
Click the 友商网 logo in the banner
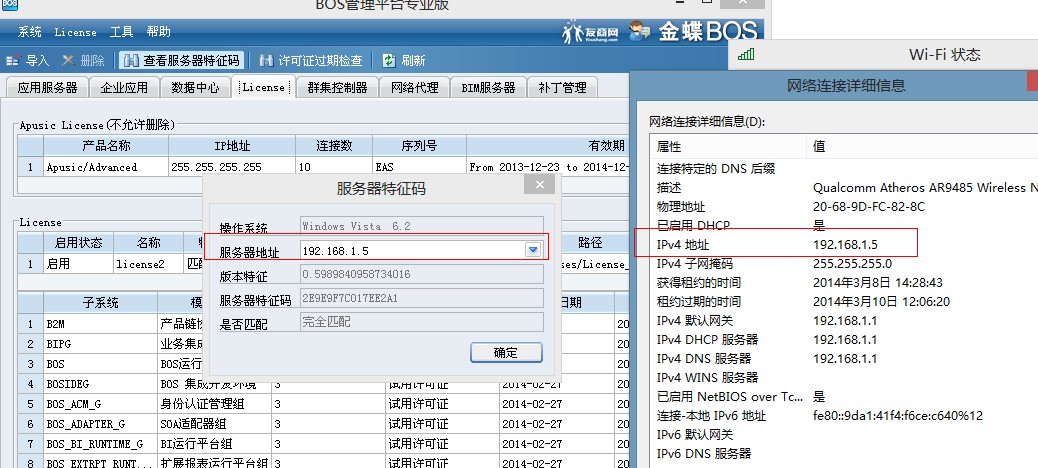(590, 32)
